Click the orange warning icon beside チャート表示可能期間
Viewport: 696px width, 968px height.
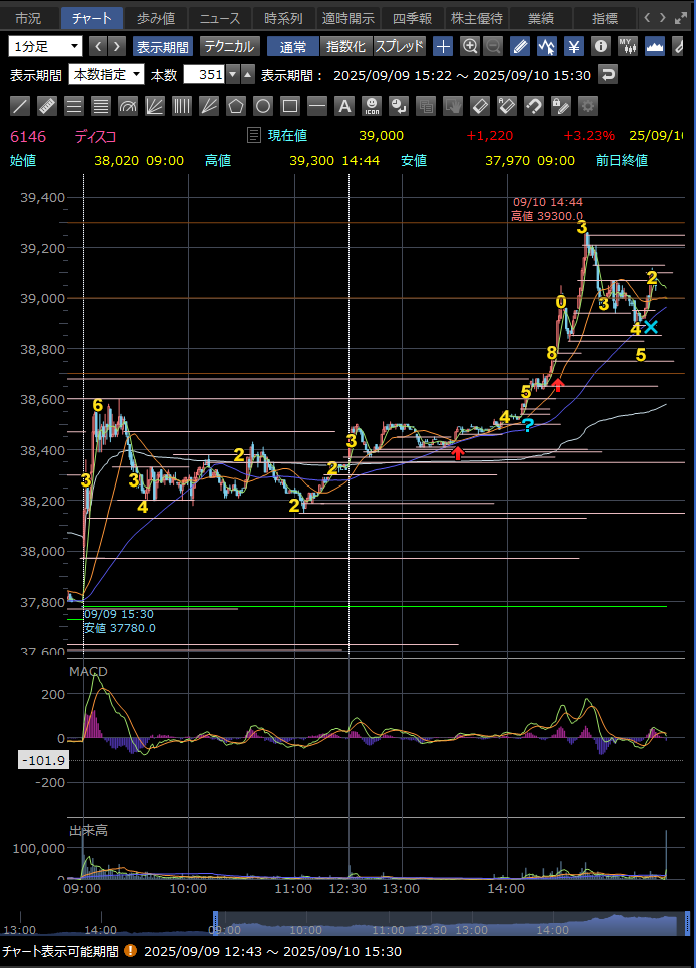pyautogui.click(x=130, y=951)
